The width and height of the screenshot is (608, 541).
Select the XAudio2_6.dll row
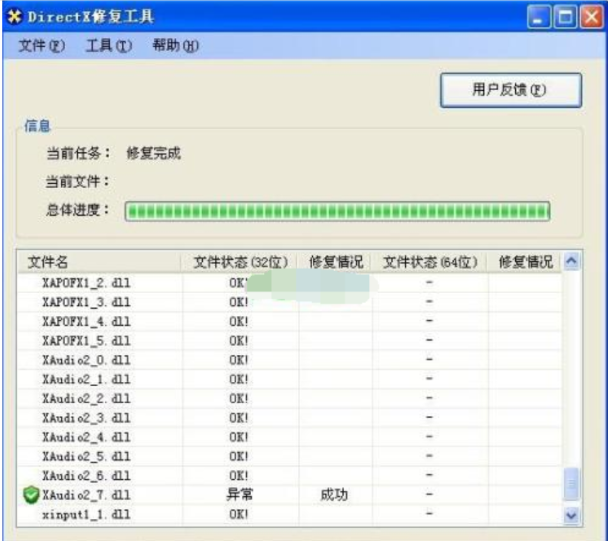point(289,476)
